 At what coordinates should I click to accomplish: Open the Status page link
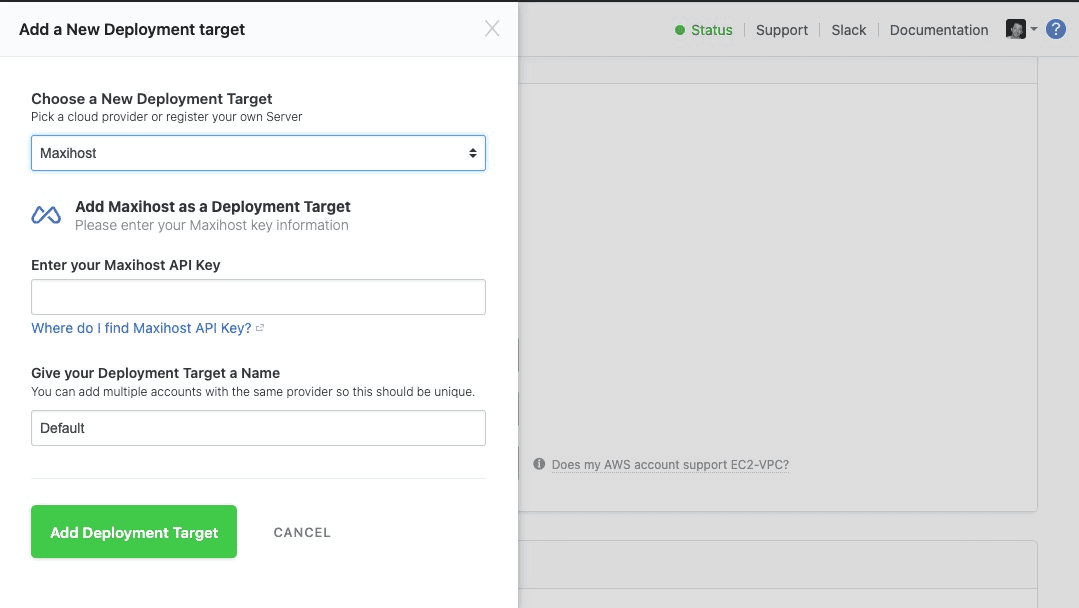pyautogui.click(x=711, y=30)
